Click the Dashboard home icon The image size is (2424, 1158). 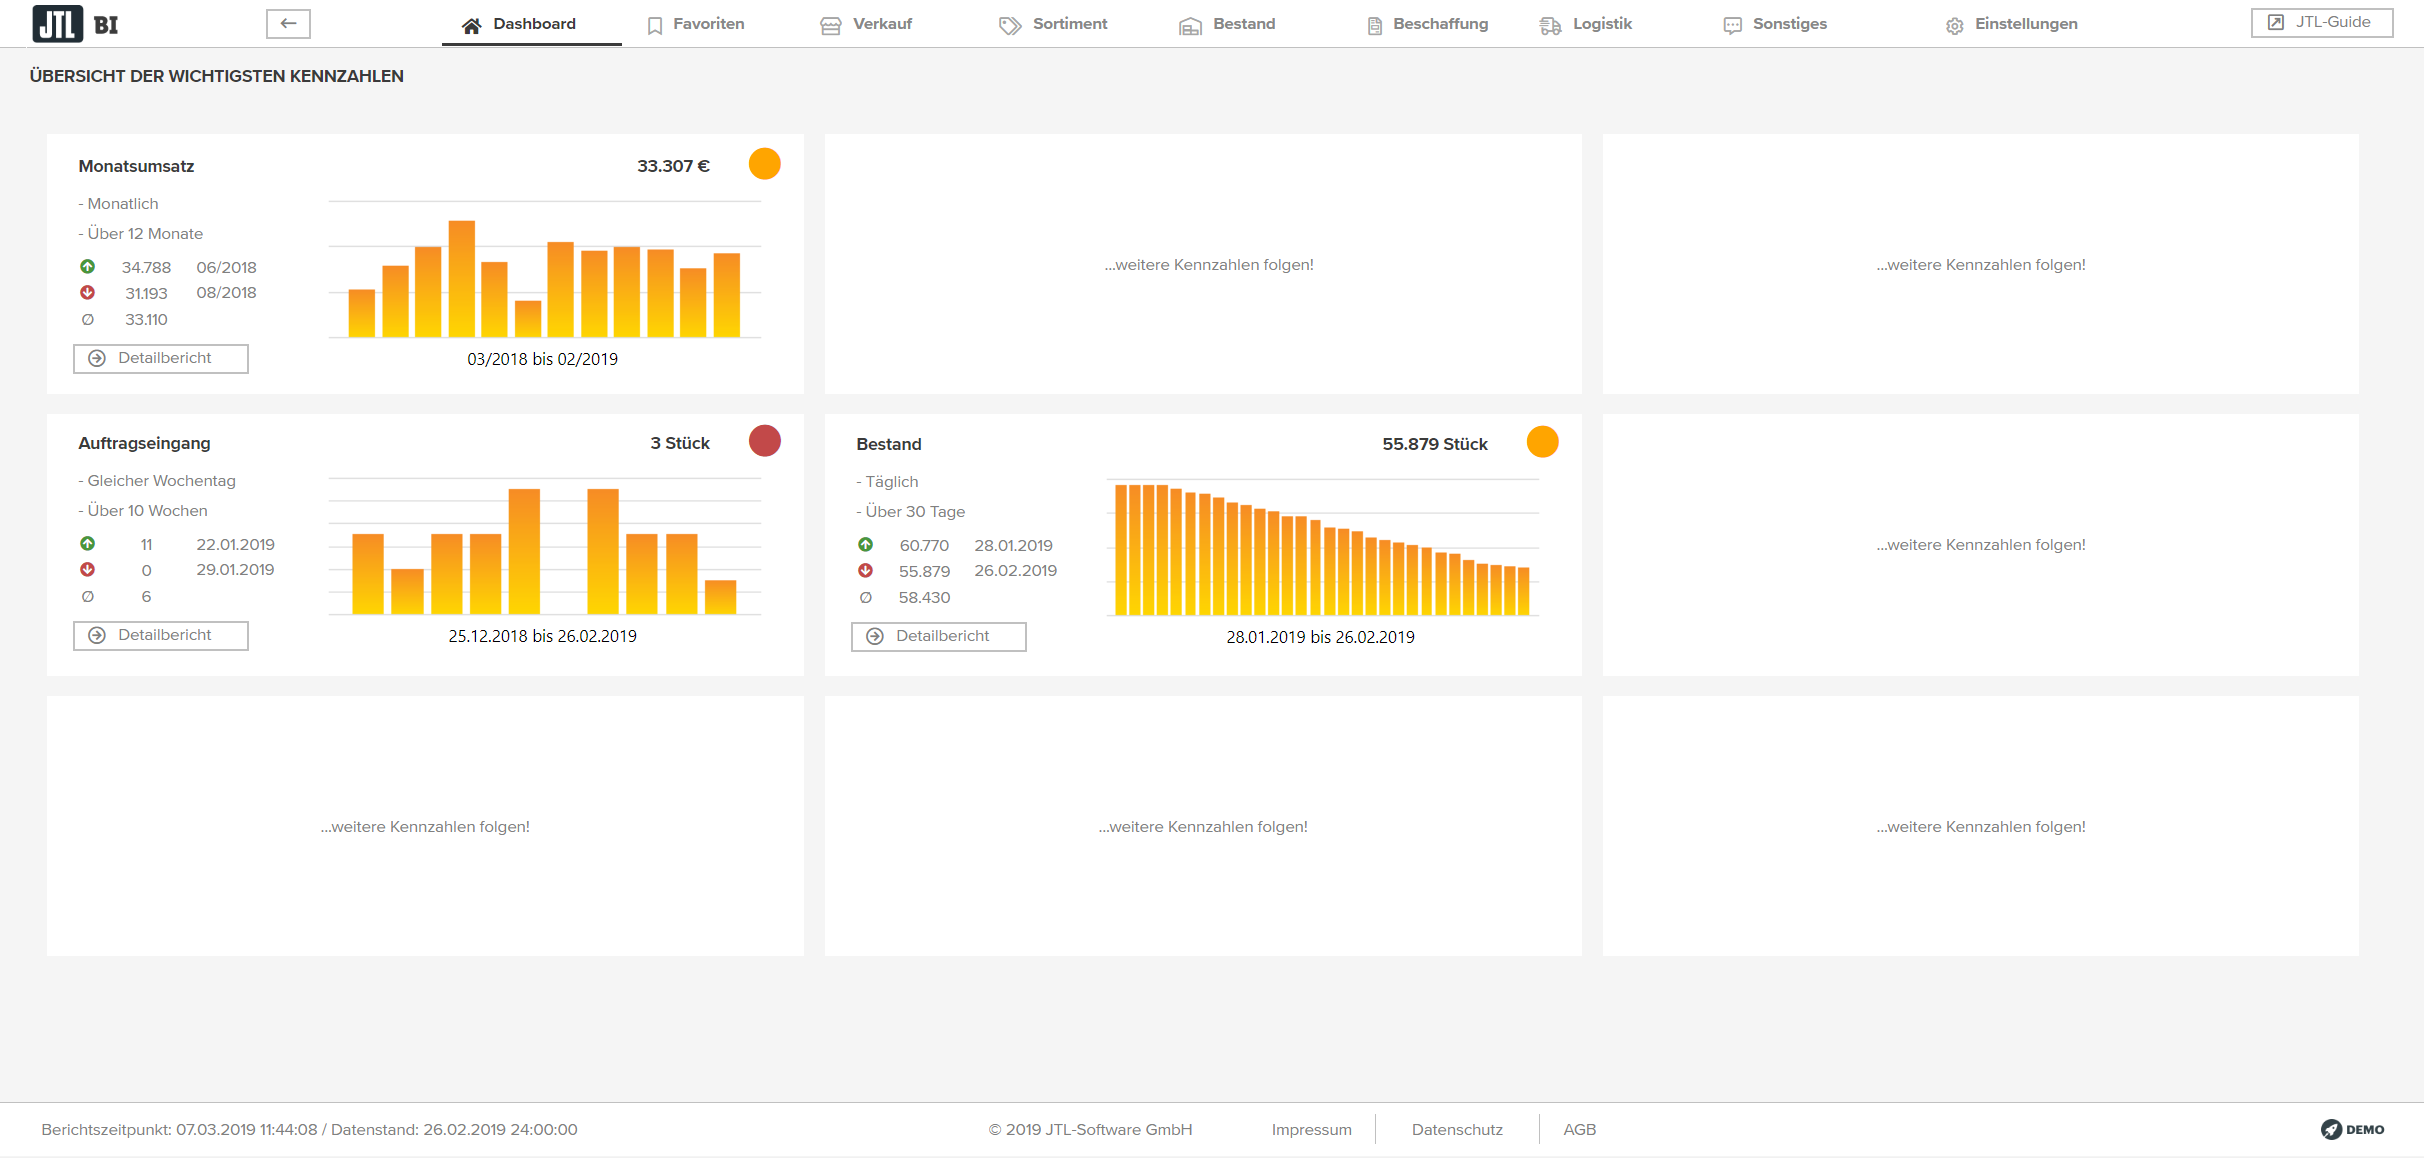(x=471, y=25)
